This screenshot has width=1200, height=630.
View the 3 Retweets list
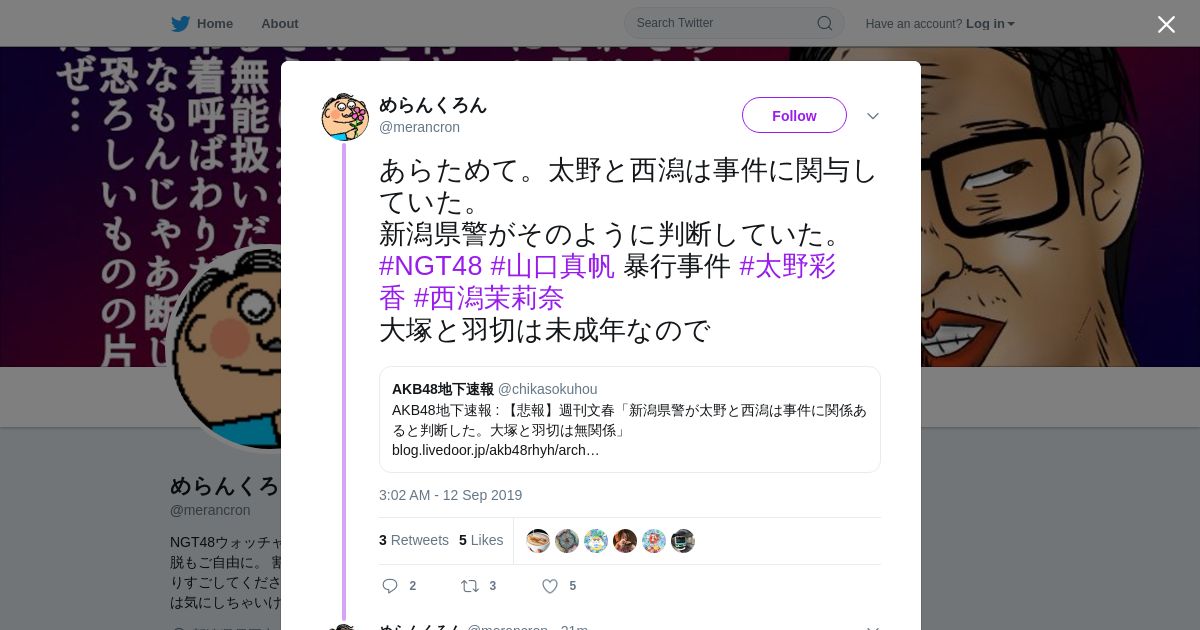(x=414, y=540)
